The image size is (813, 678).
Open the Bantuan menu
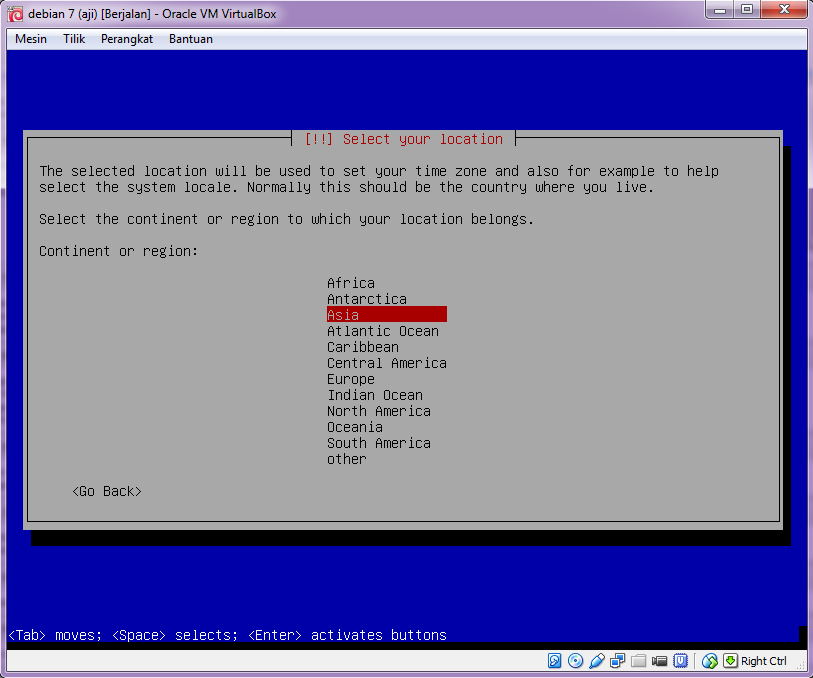coord(191,39)
